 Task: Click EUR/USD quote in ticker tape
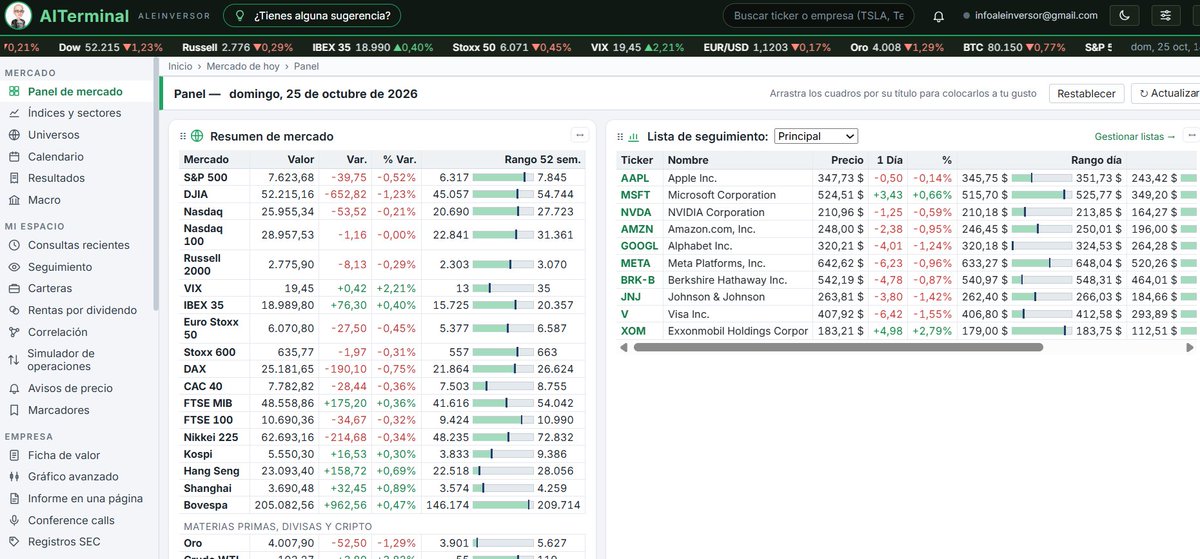(x=767, y=47)
